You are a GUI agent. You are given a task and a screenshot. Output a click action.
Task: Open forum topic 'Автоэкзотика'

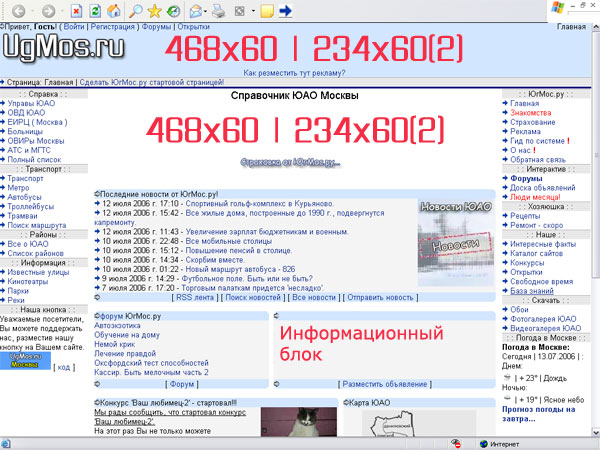[117, 326]
